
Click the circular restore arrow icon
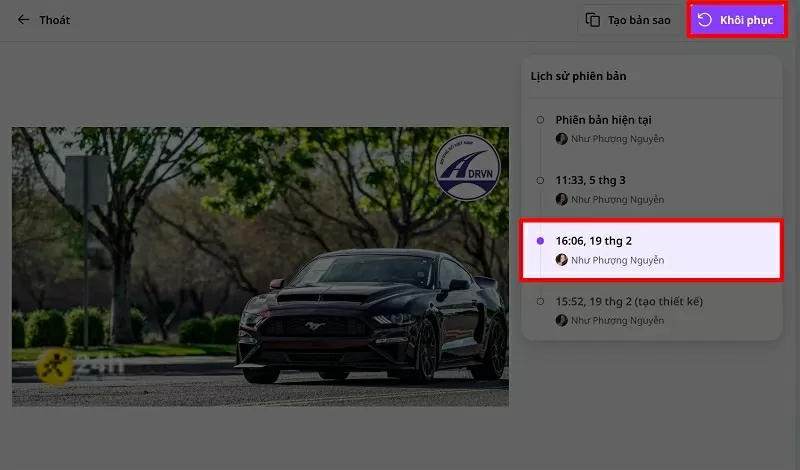705,20
